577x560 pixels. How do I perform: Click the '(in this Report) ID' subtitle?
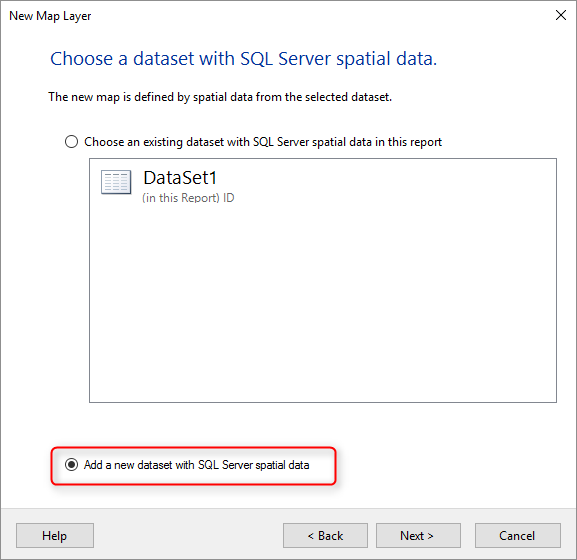[x=188, y=198]
